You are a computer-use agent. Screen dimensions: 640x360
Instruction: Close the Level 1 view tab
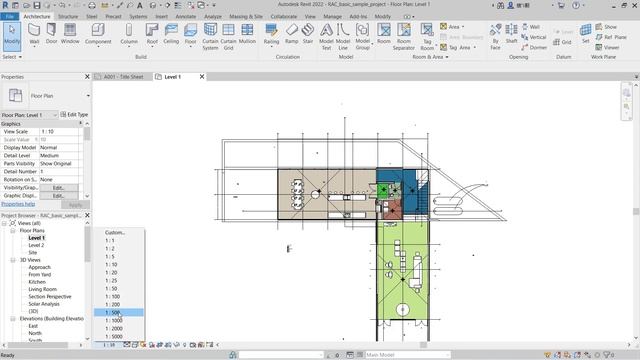[x=202, y=77]
